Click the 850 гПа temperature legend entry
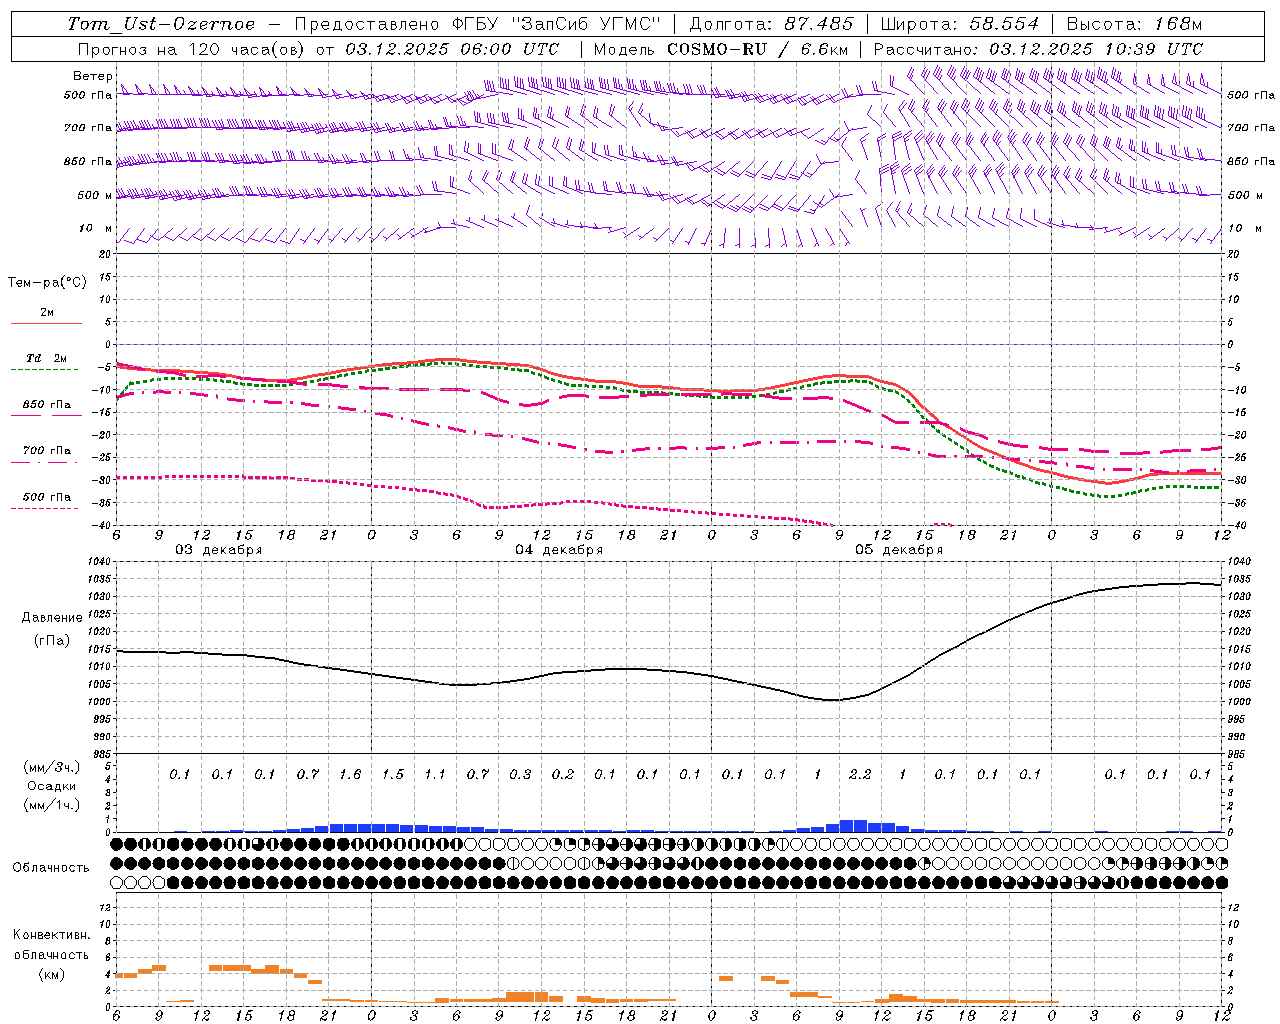 tap(46, 405)
